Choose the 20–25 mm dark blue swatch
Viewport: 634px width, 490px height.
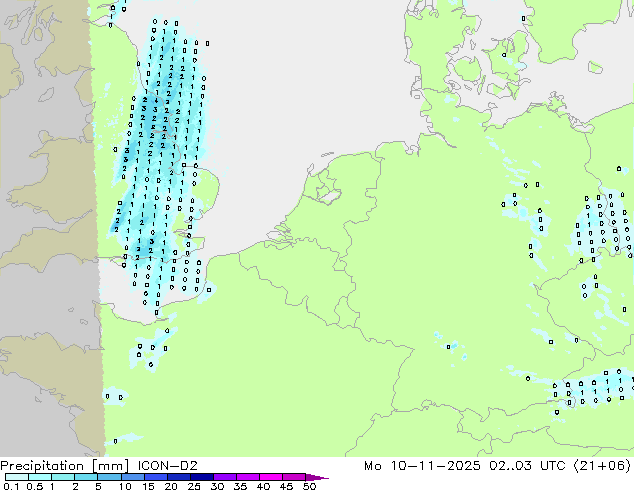(x=178, y=477)
